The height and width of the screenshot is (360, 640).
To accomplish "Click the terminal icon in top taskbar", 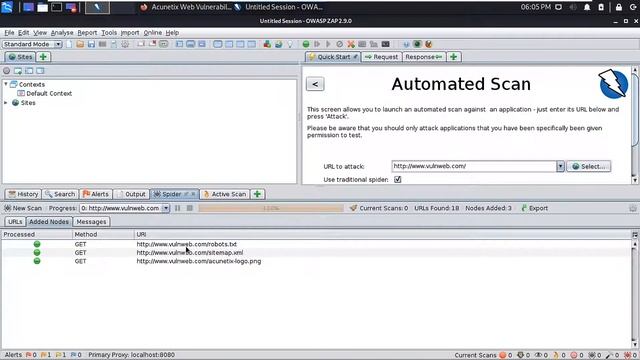I will tap(56, 7).
